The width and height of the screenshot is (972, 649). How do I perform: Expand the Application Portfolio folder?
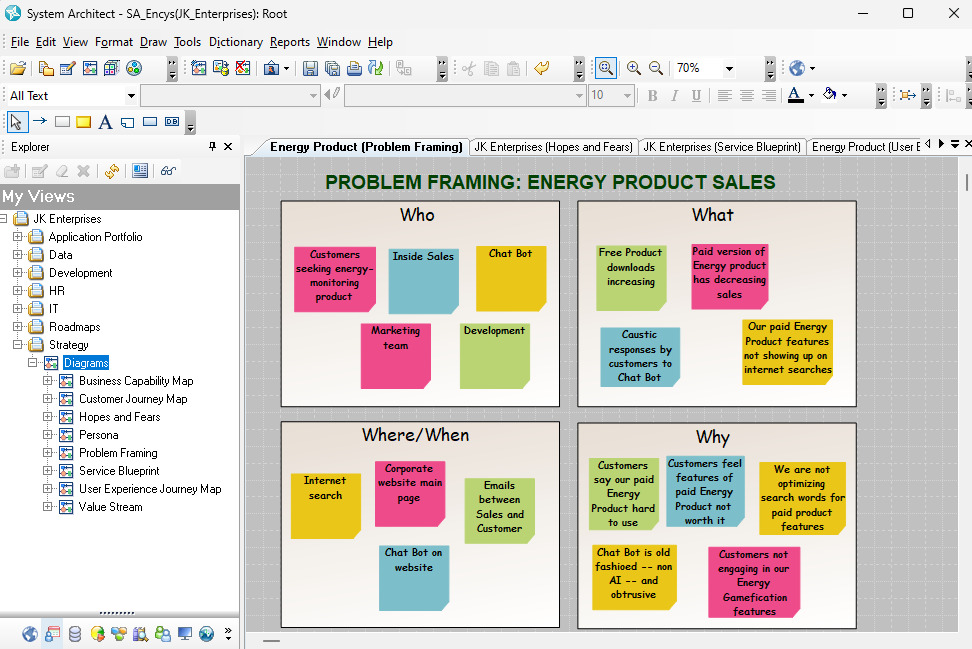tap(17, 237)
